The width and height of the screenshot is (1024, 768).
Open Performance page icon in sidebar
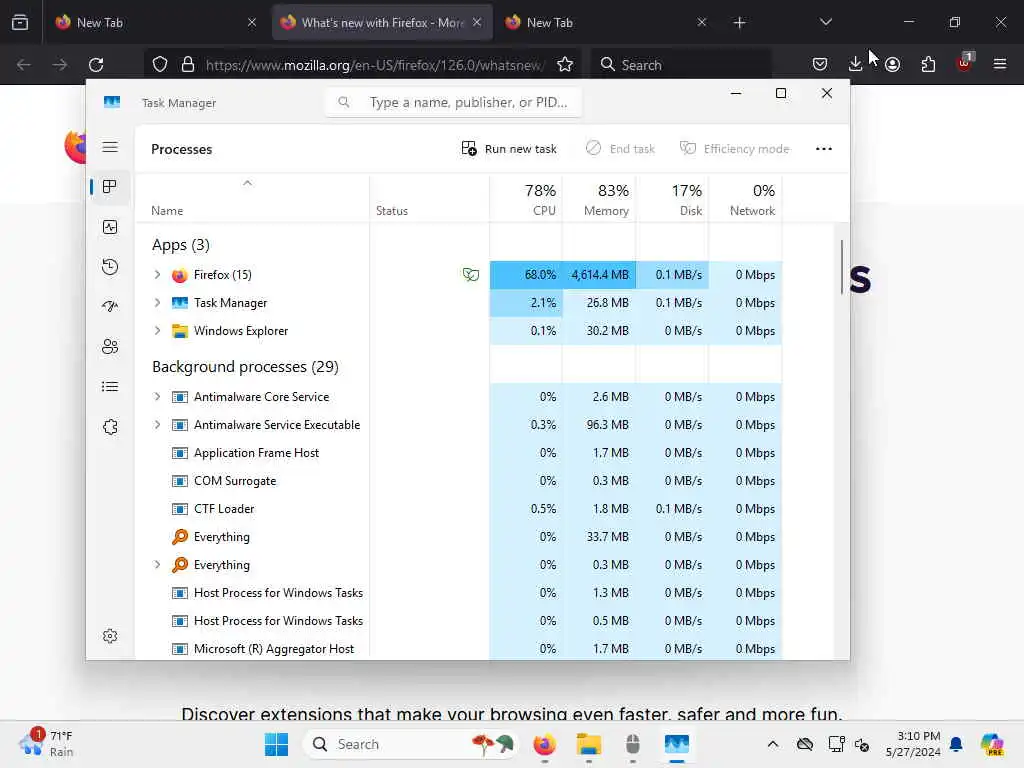click(110, 227)
